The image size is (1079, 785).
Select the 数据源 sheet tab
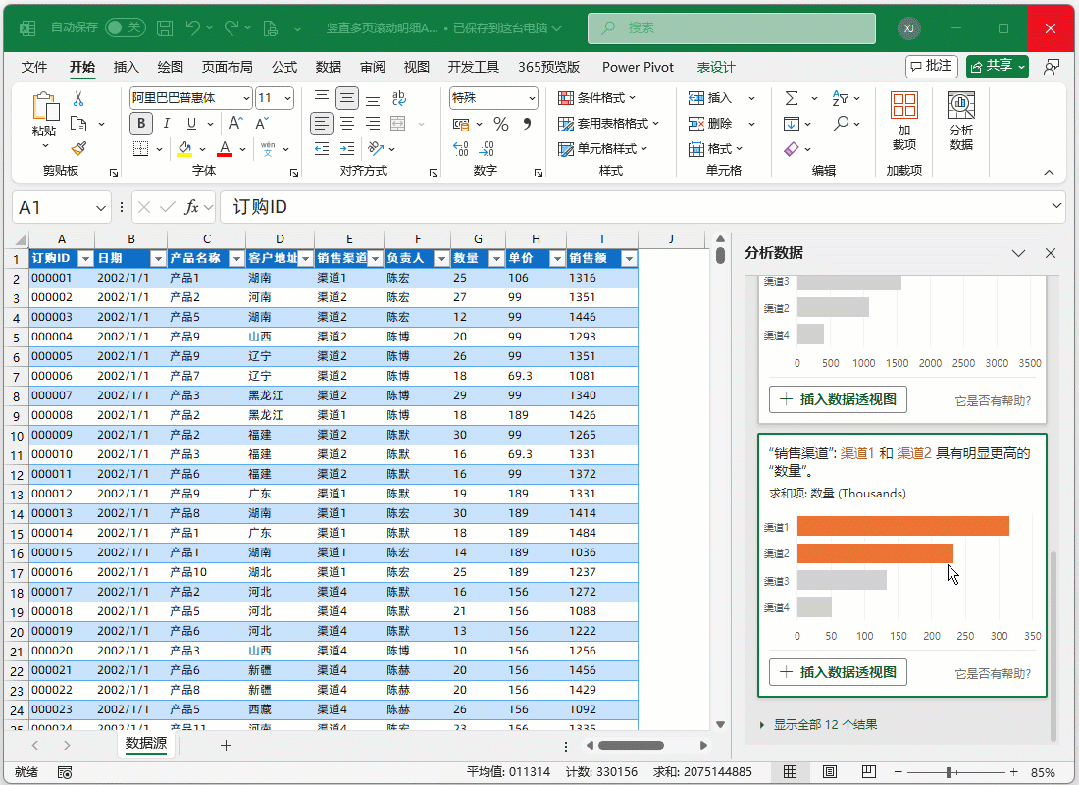(146, 744)
